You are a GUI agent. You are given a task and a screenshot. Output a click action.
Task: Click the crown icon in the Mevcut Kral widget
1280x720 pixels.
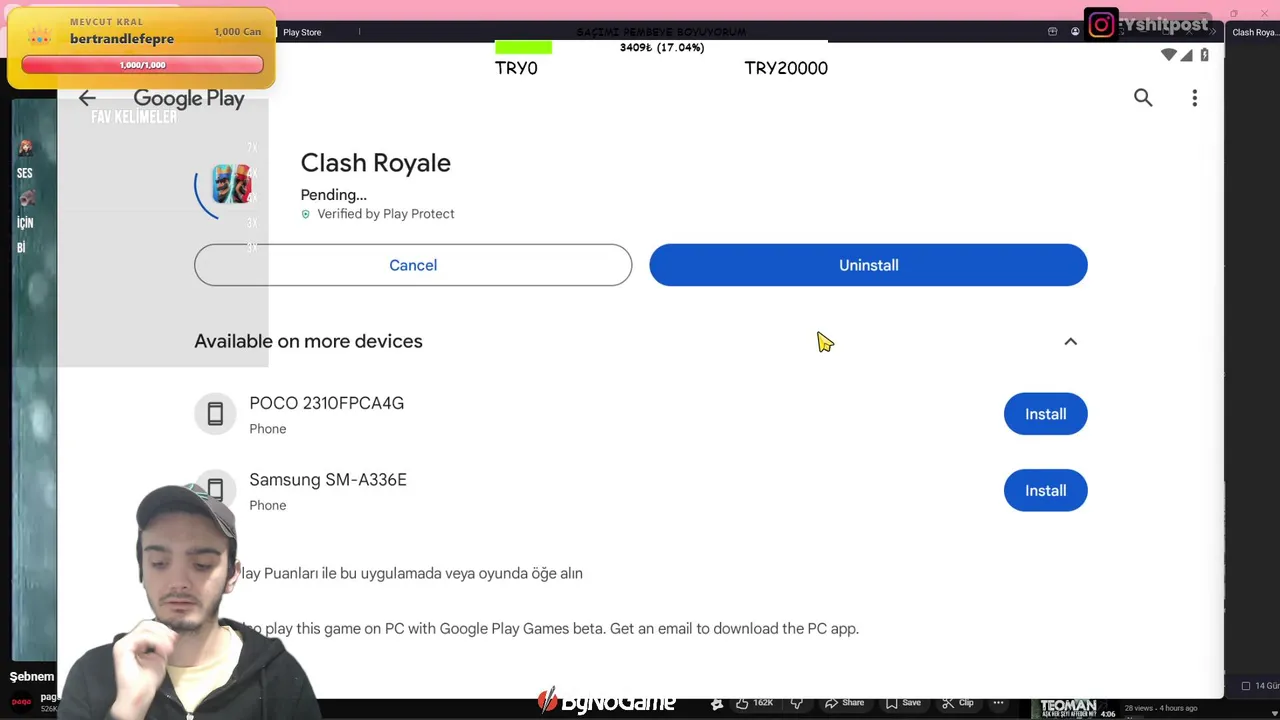[40, 38]
